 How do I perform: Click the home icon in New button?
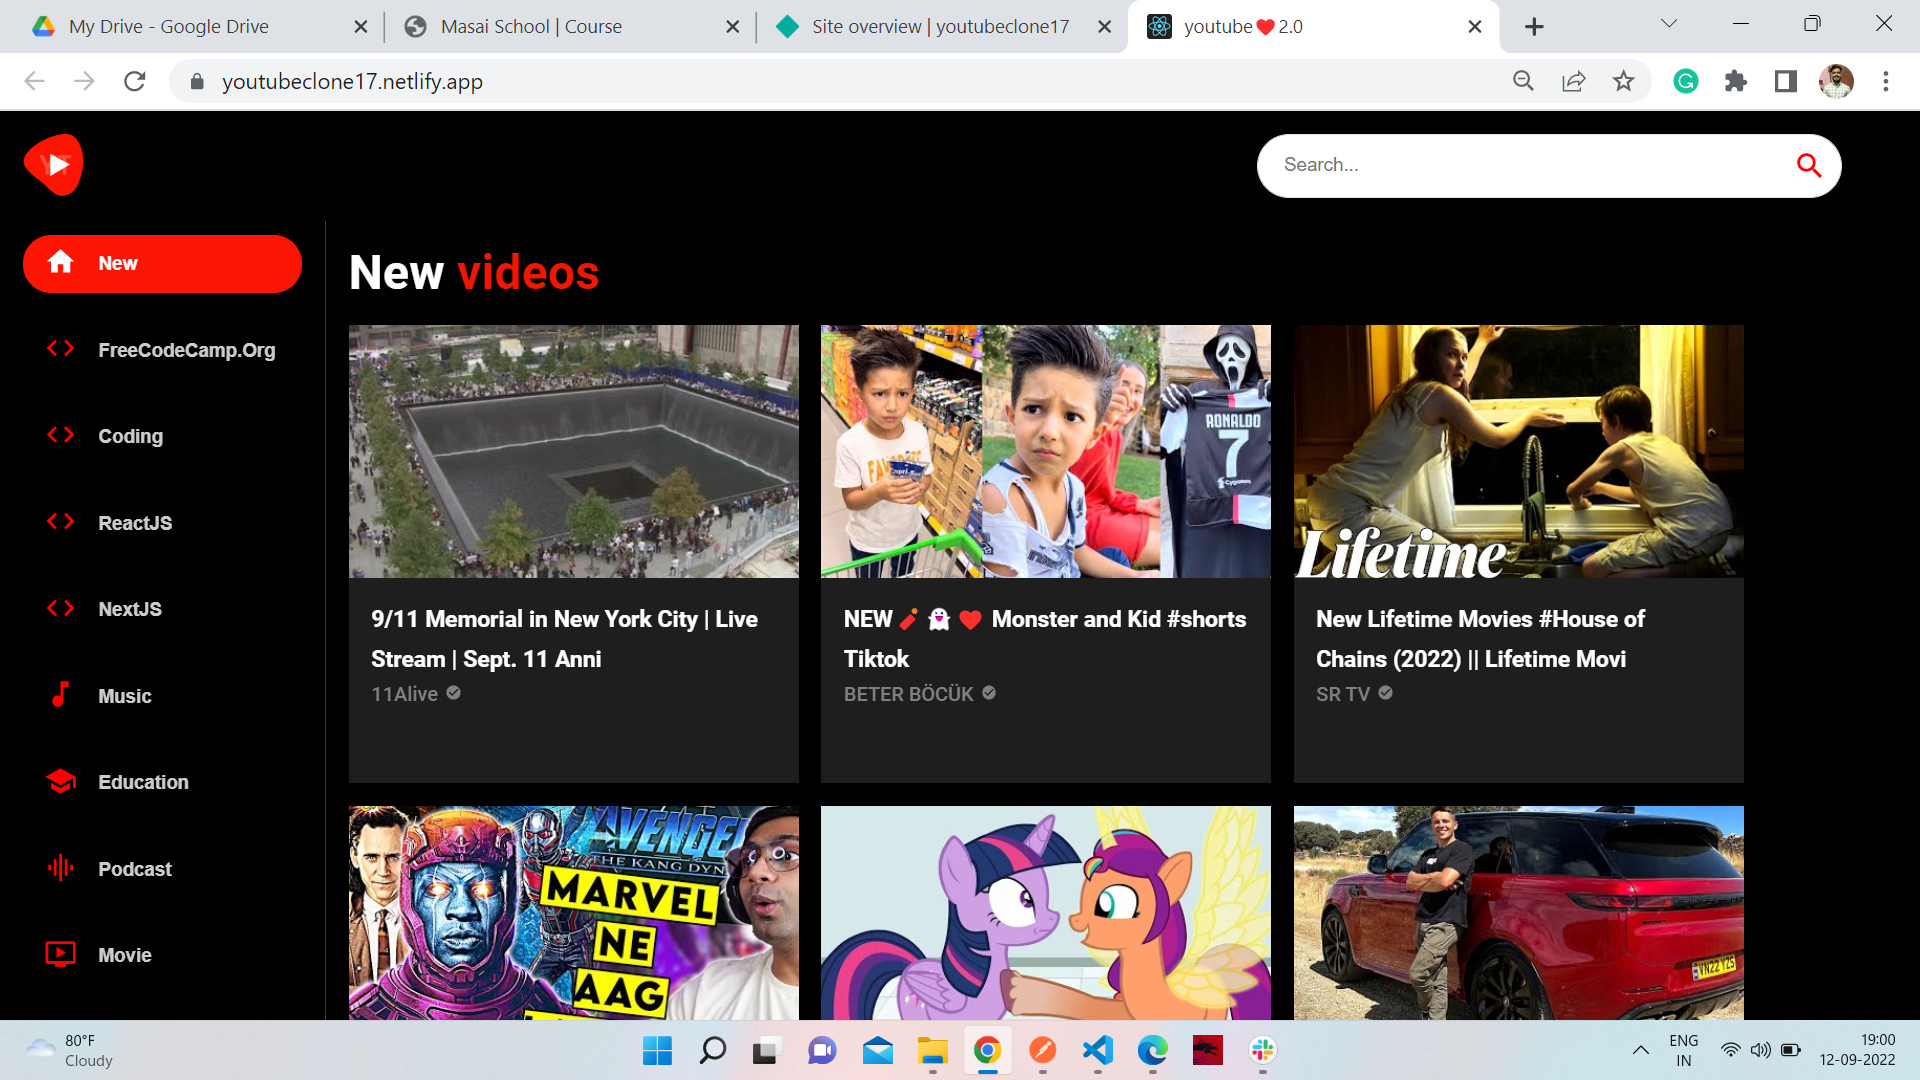(x=61, y=262)
